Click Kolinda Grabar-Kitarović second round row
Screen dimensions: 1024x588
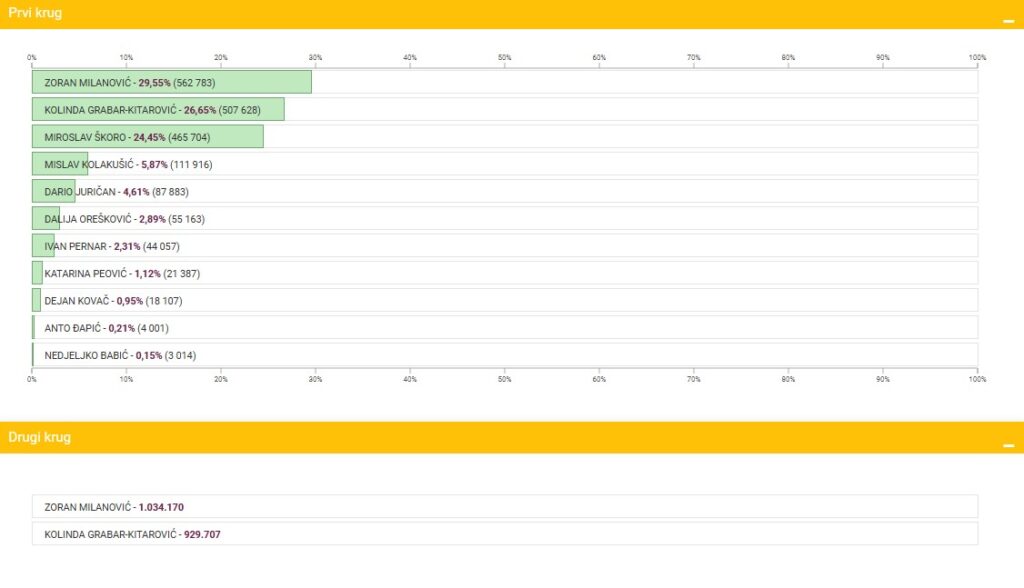click(x=504, y=534)
